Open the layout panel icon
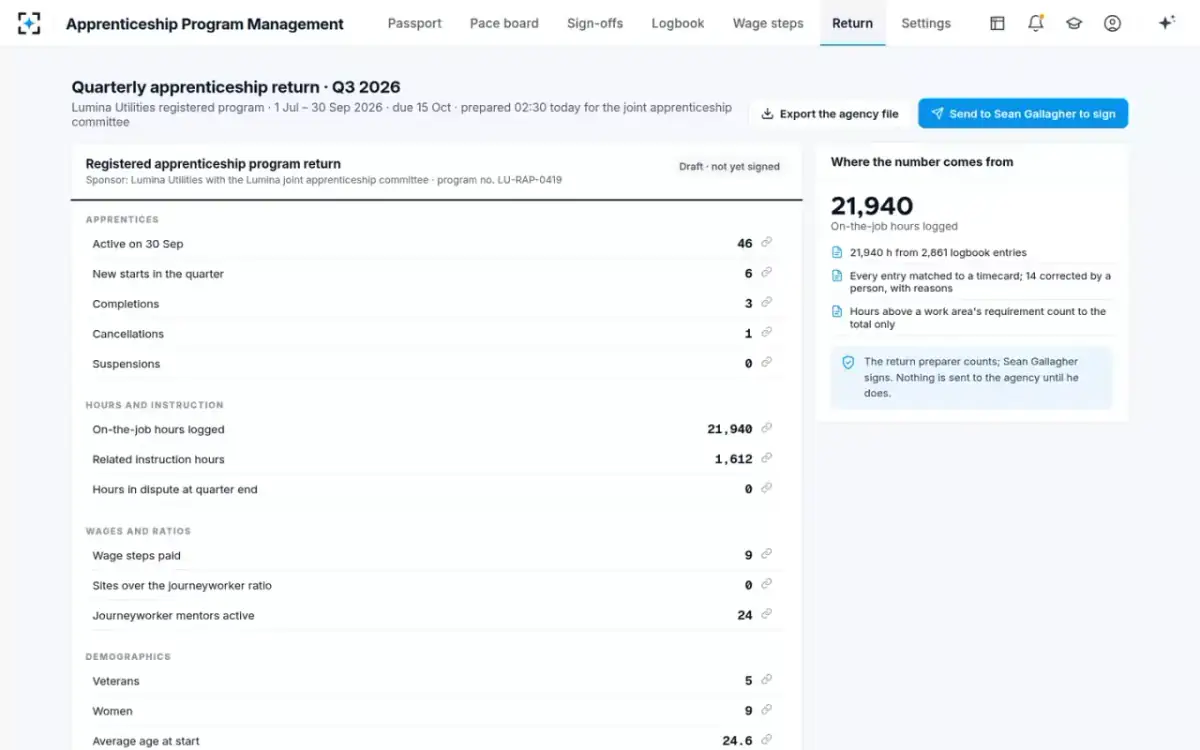 coord(997,23)
